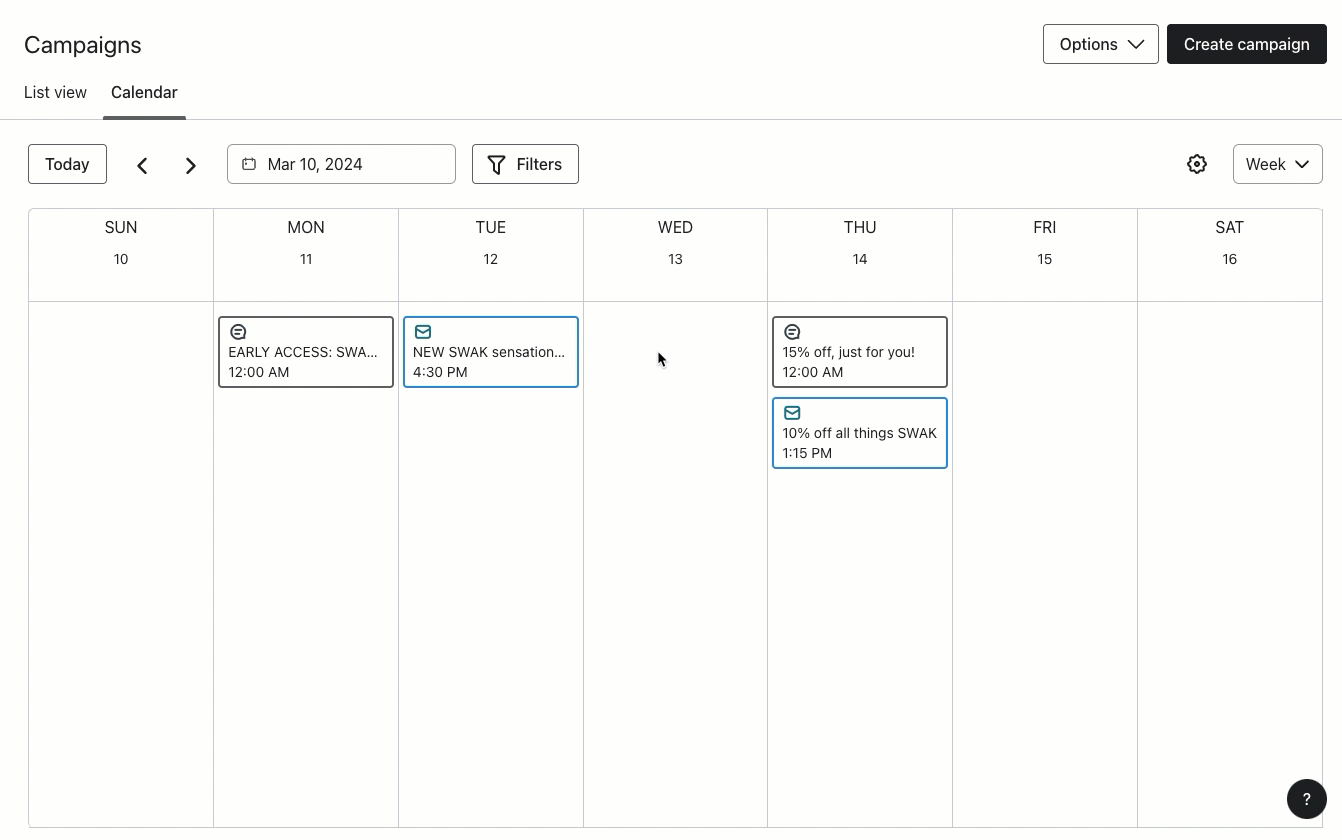
Task: Open the calendar icon in the date field
Action: (x=249, y=163)
